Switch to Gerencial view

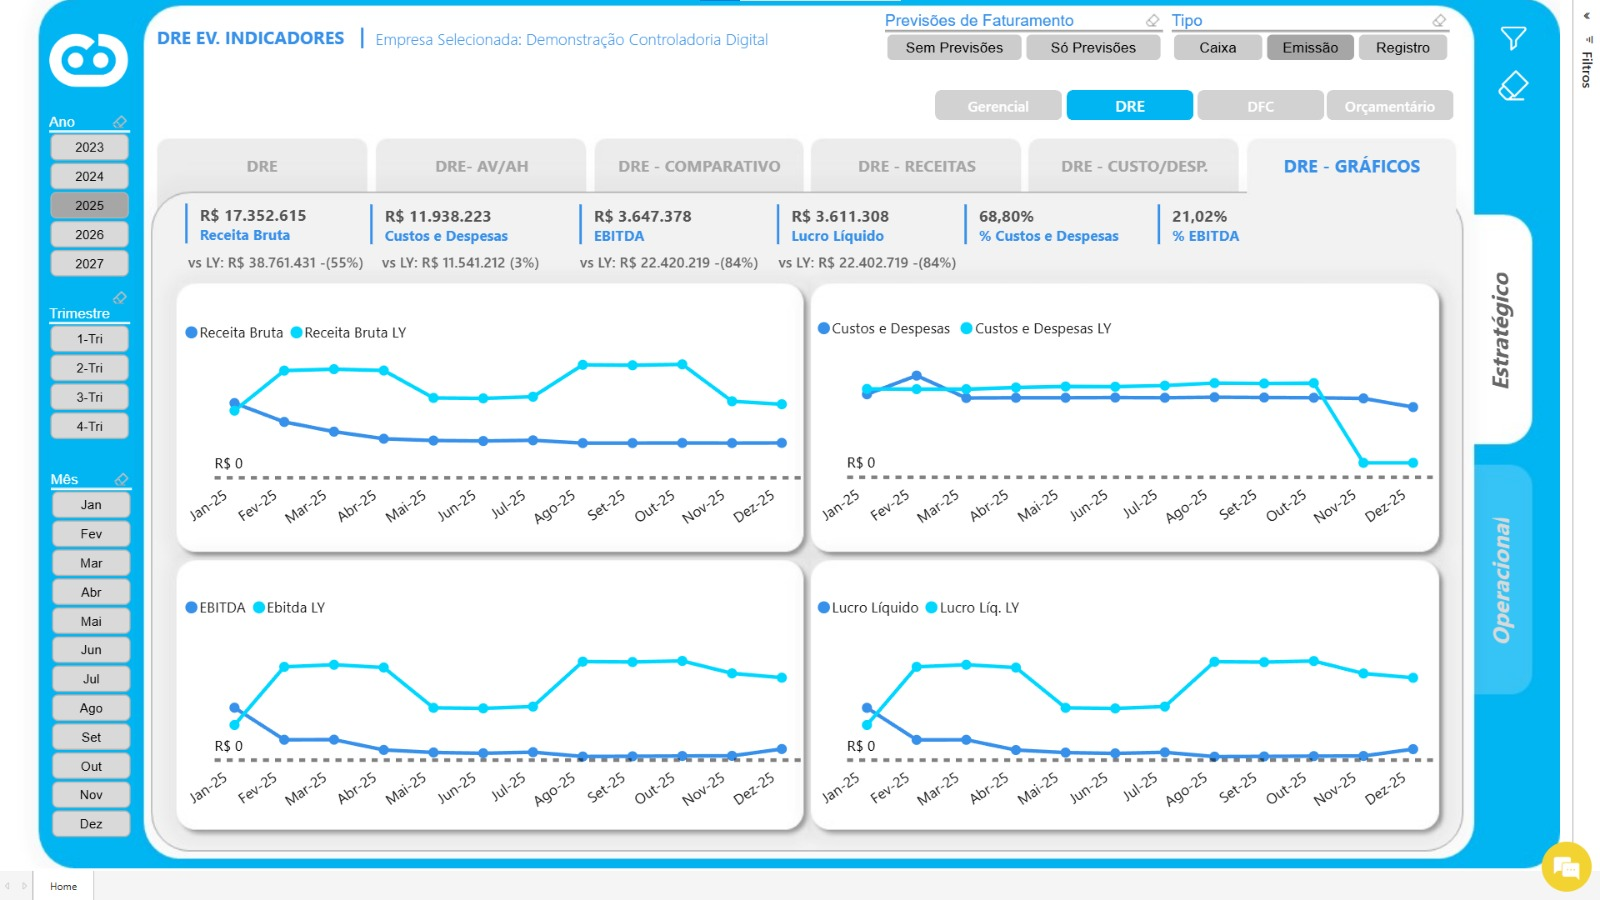coord(998,106)
